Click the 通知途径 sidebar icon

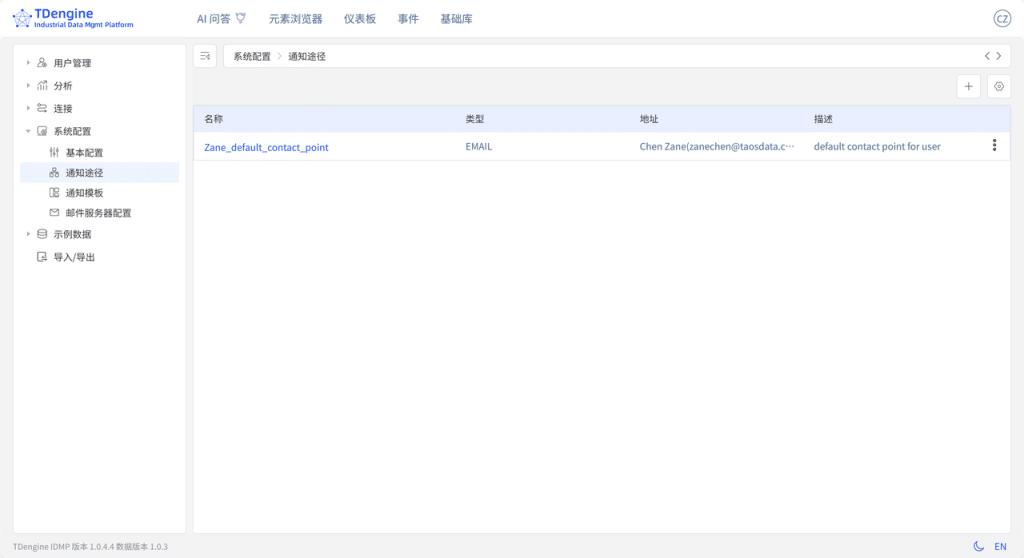54,172
